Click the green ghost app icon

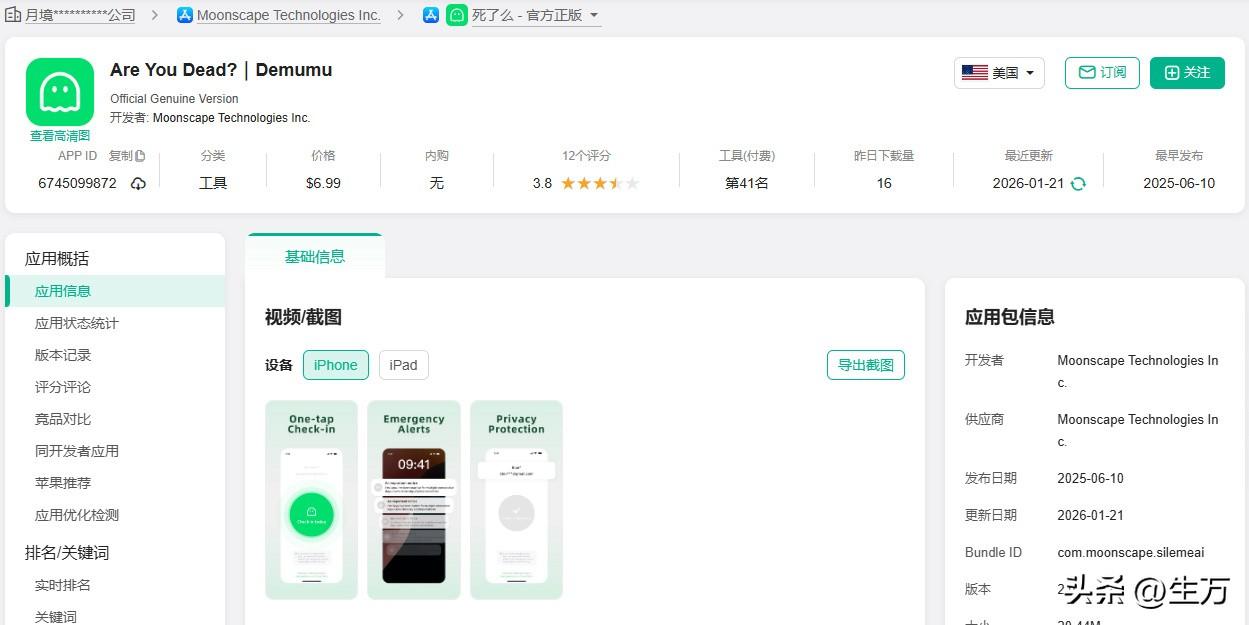tap(60, 92)
